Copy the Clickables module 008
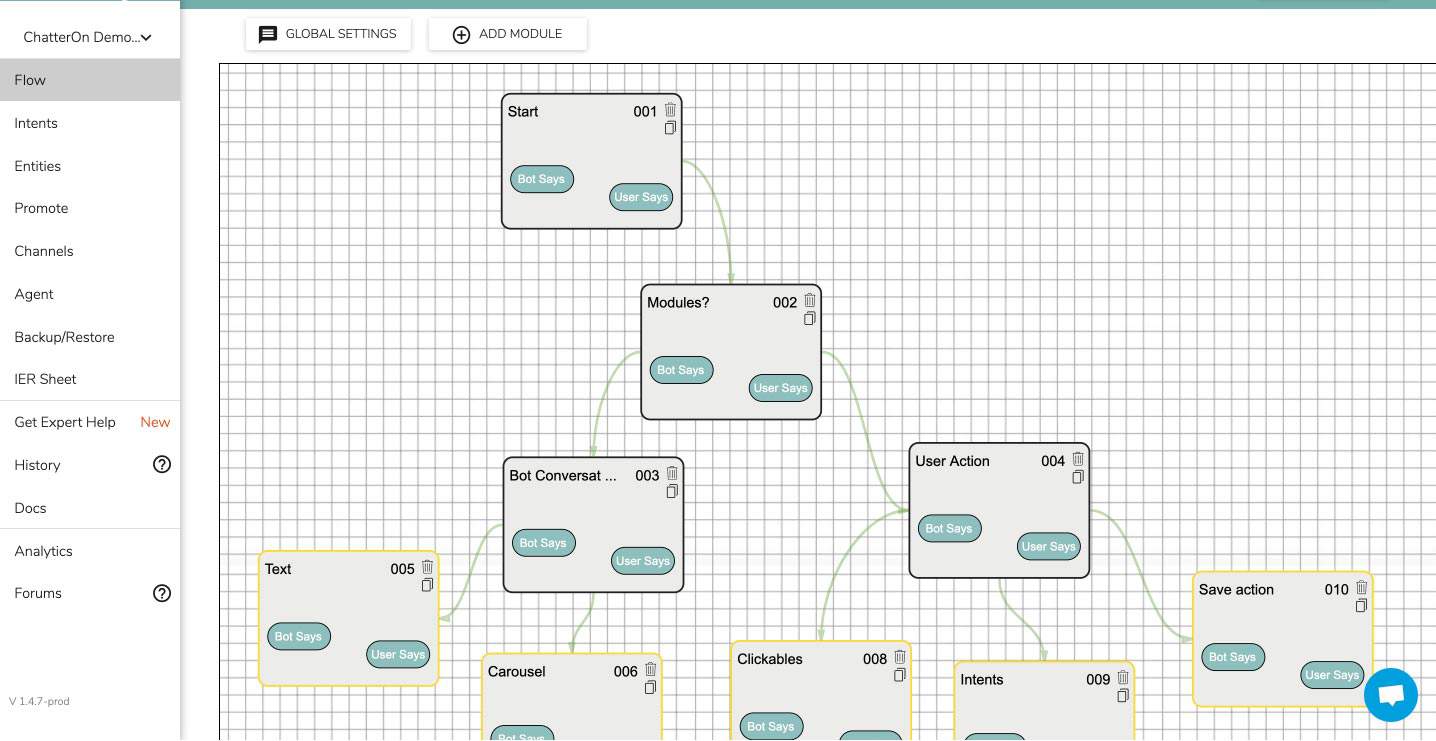 coord(900,675)
